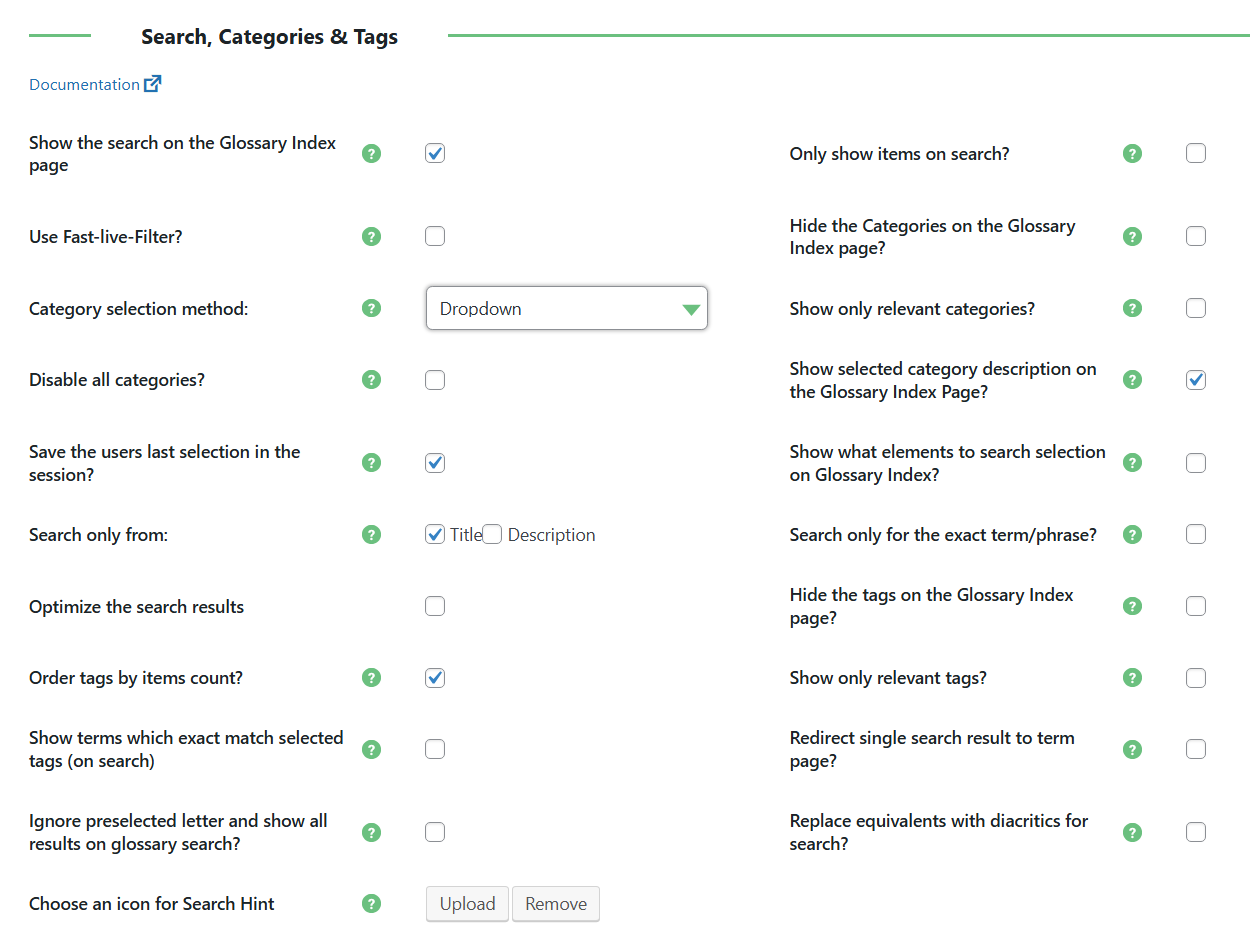Check Show terms which exact match selected tags

[x=435, y=749]
